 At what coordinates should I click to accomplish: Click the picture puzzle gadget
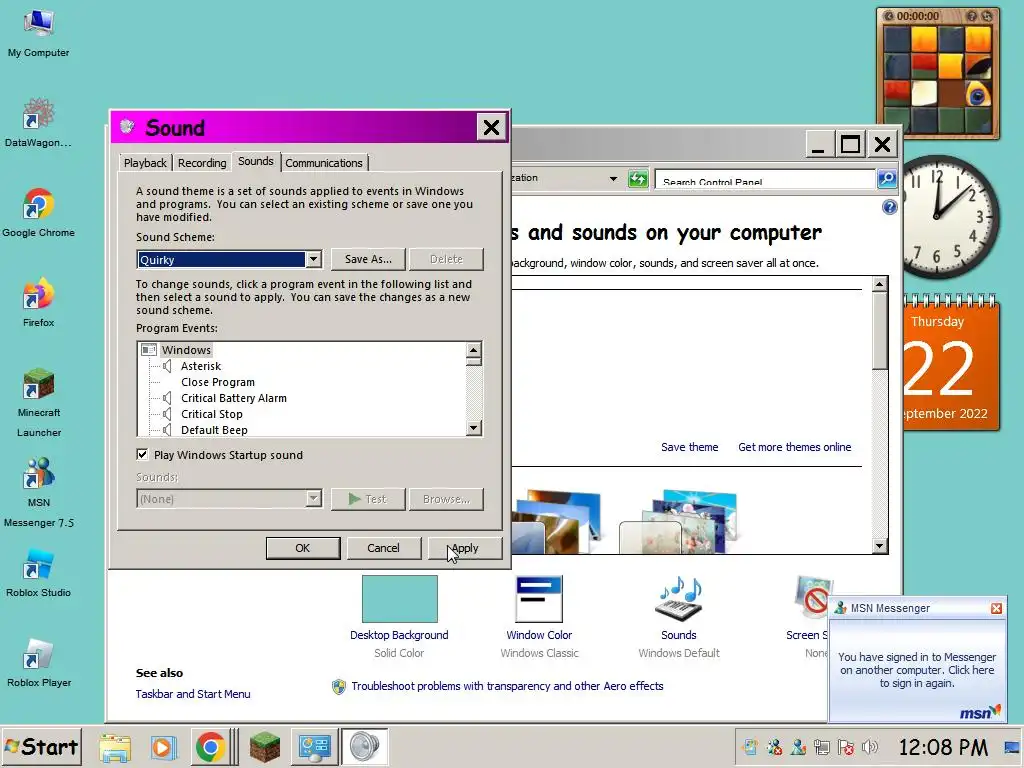tap(938, 73)
